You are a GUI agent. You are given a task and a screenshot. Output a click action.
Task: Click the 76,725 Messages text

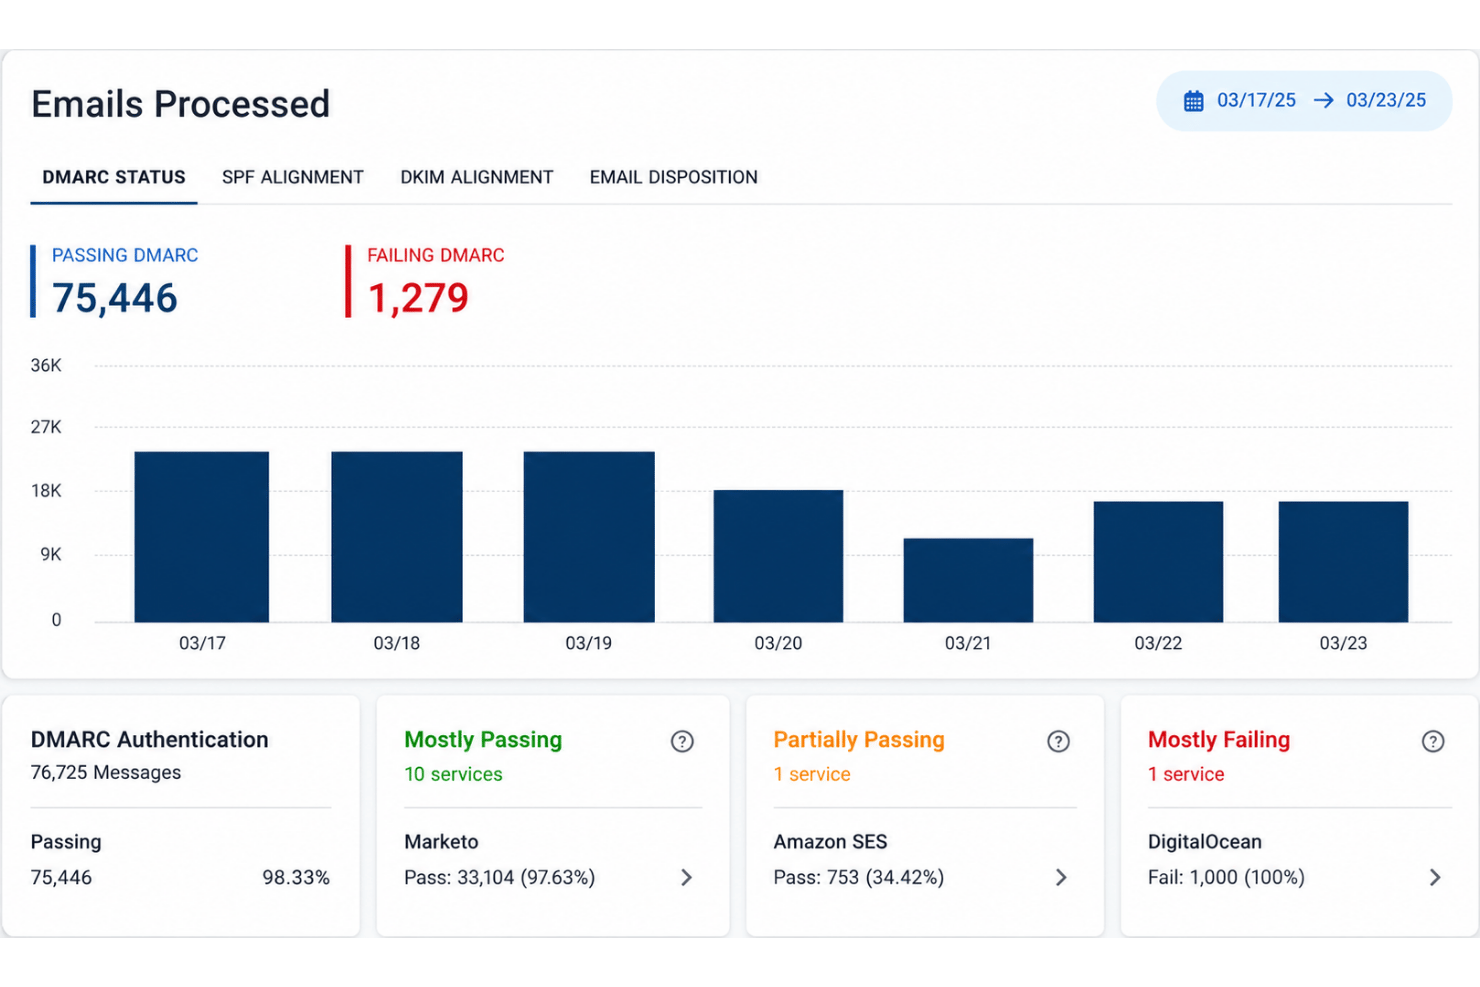tap(106, 773)
